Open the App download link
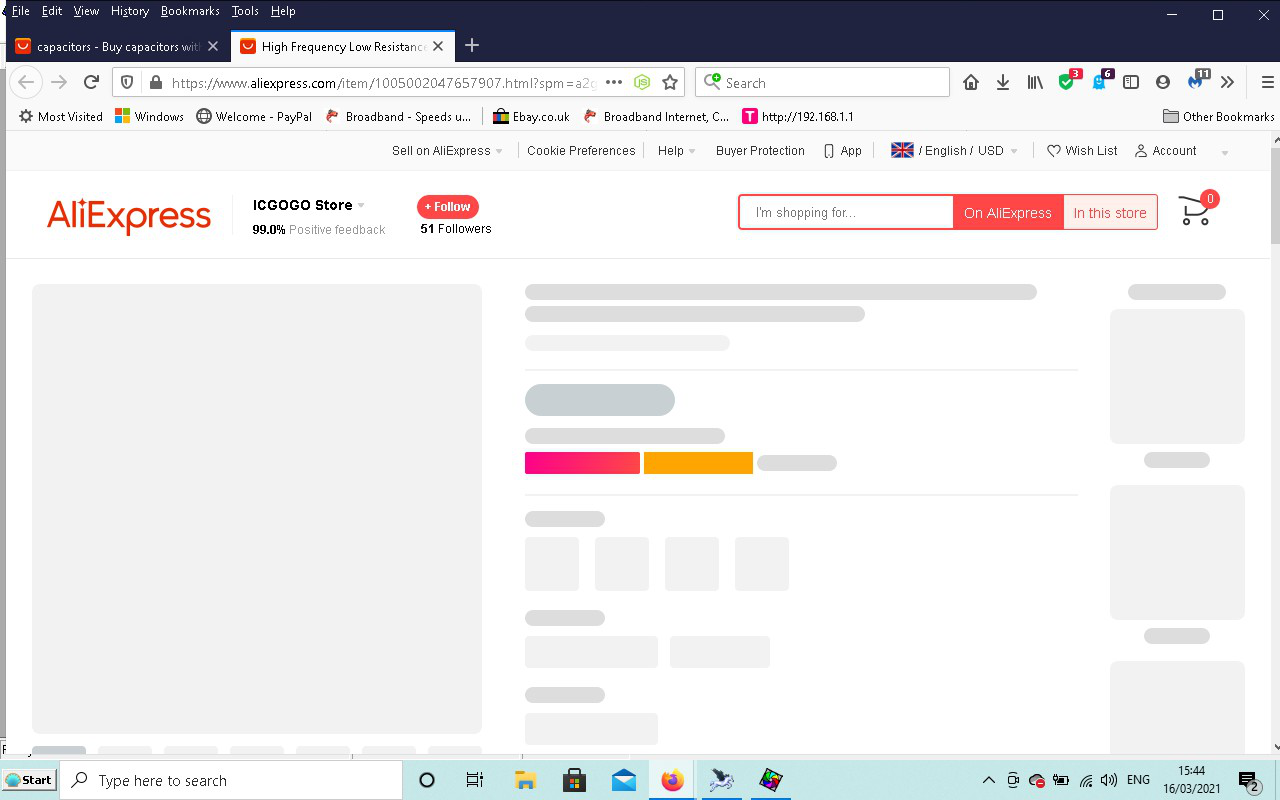 click(x=842, y=151)
